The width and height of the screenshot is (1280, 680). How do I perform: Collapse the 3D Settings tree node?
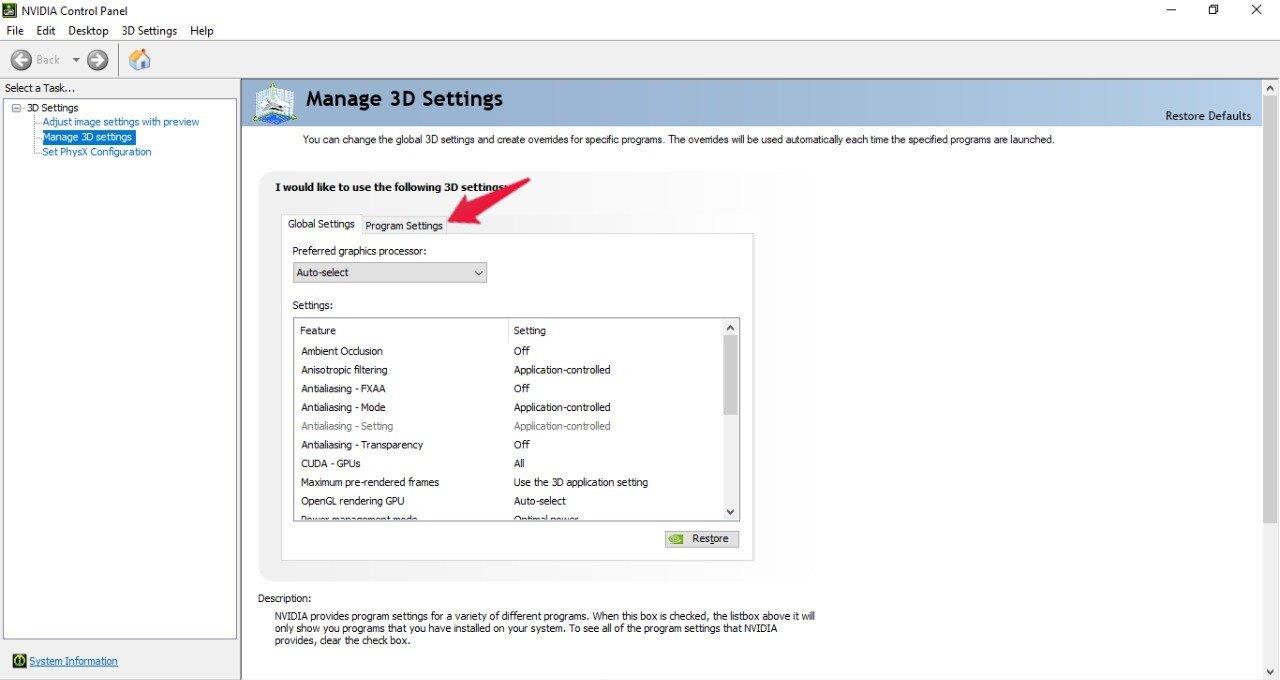pyautogui.click(x=16, y=108)
